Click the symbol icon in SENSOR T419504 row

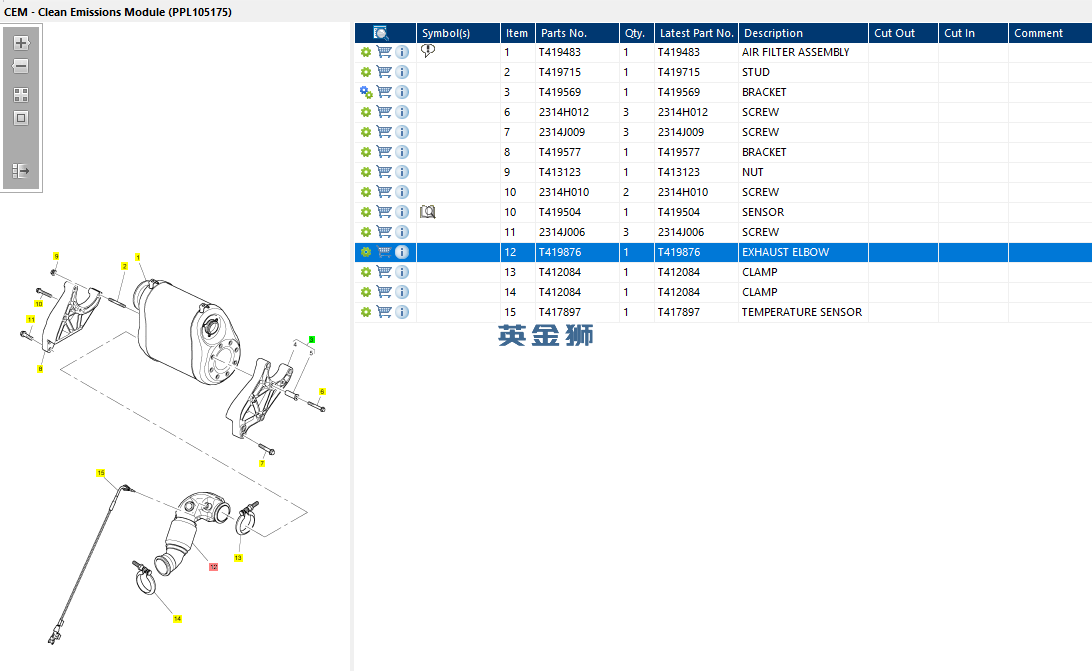click(428, 212)
